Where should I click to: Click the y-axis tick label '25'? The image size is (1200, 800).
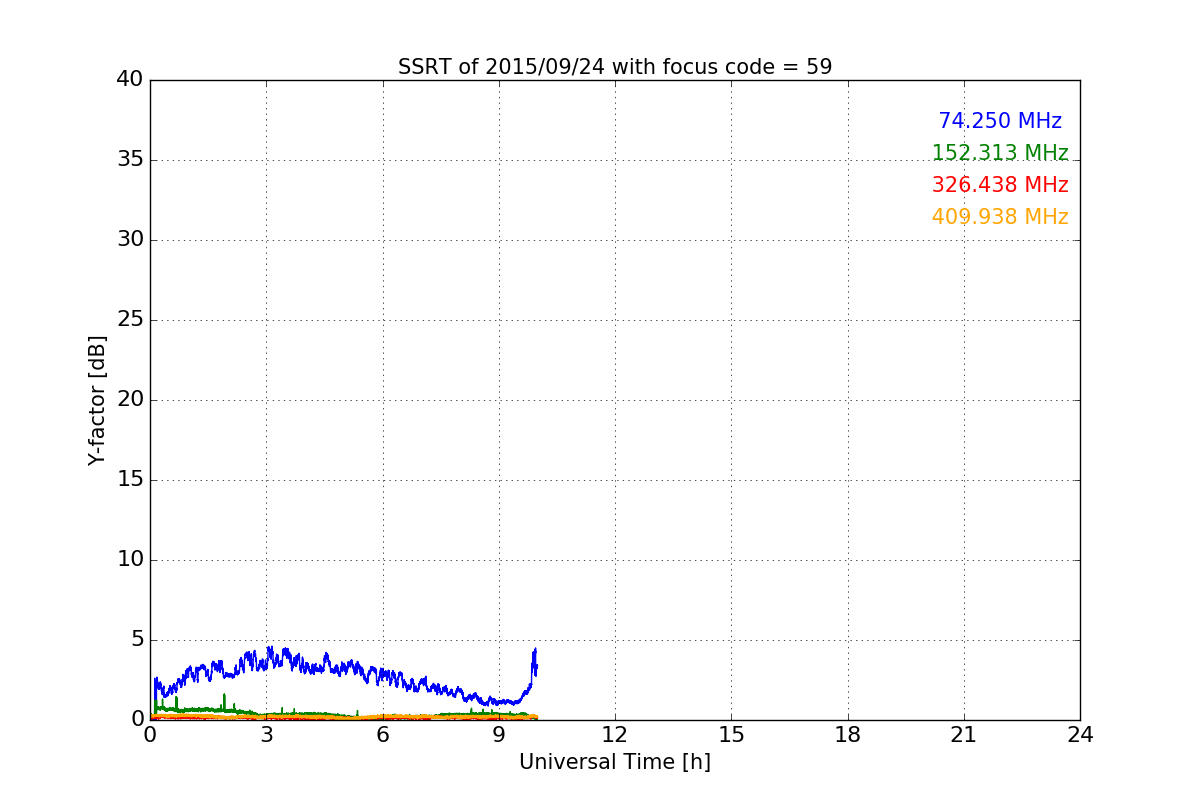(x=130, y=320)
